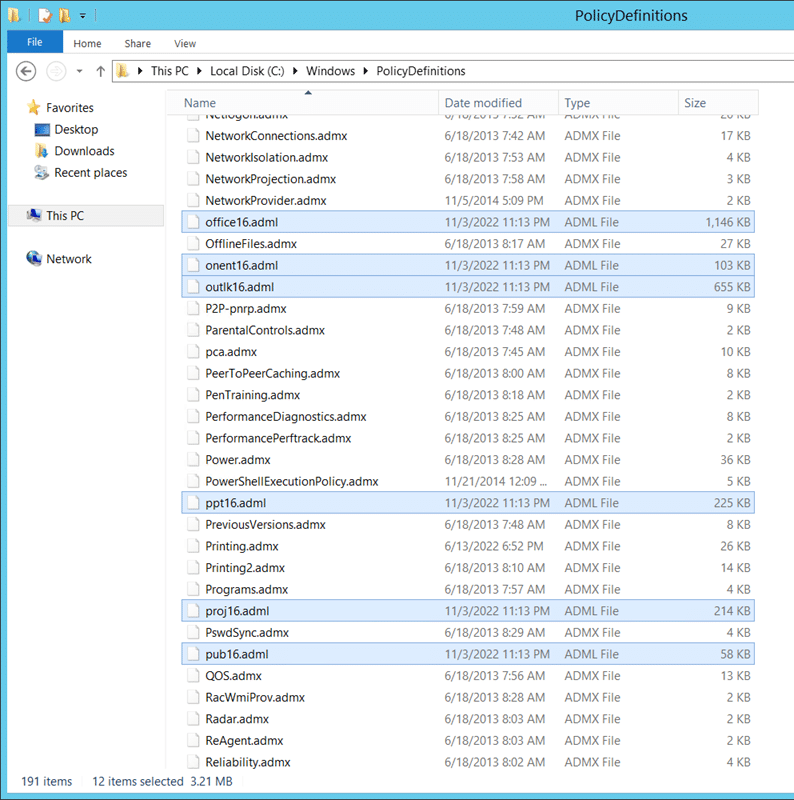This screenshot has height=800, width=794.
Task: Select NetworkProjection.admx file
Action: [468, 179]
